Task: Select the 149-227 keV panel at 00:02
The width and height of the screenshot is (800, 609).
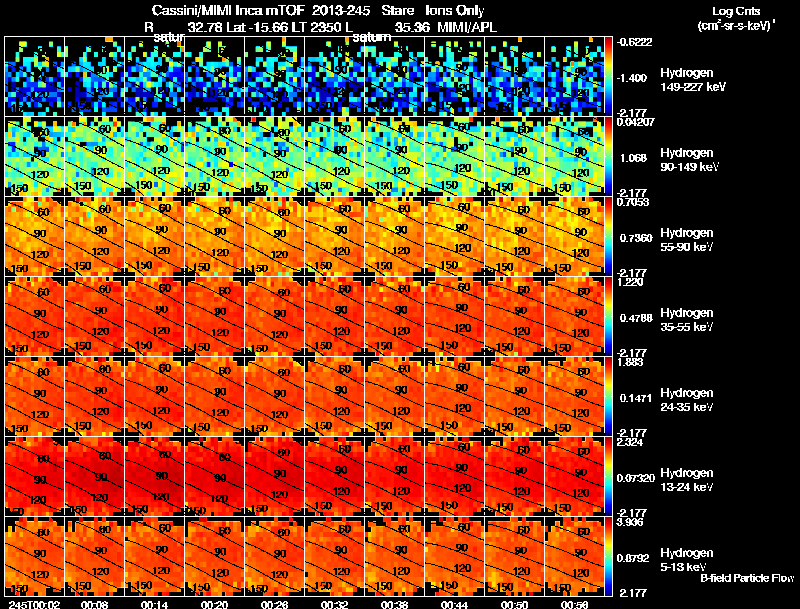Action: click(35, 75)
